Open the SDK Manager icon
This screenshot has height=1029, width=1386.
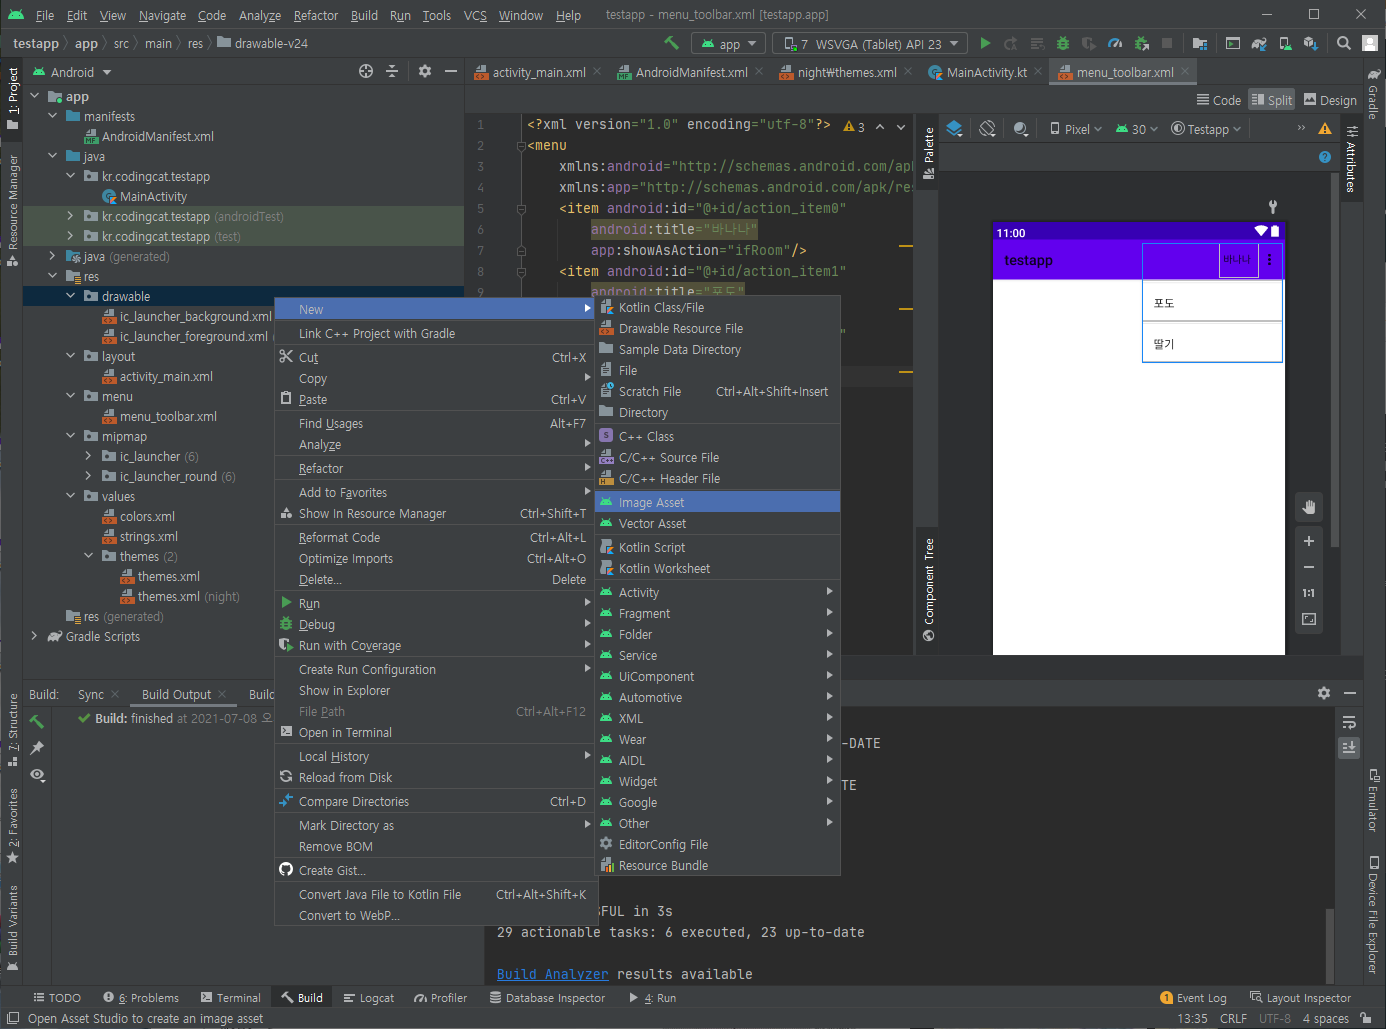point(1311,43)
